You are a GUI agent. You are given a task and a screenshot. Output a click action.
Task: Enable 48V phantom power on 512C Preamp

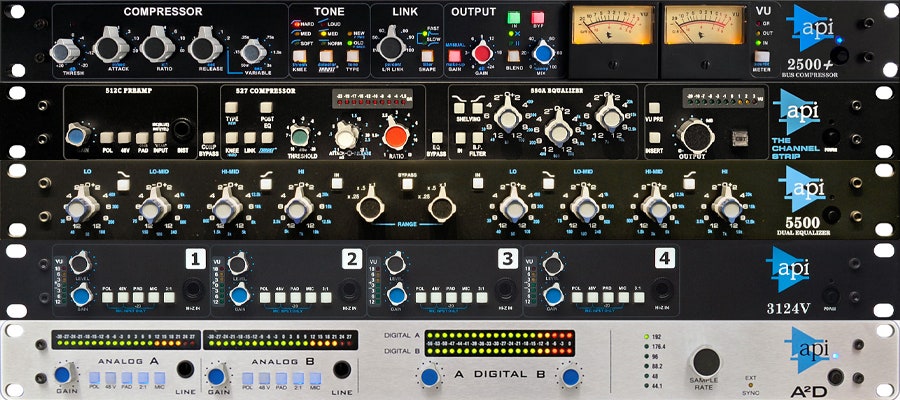(x=122, y=136)
